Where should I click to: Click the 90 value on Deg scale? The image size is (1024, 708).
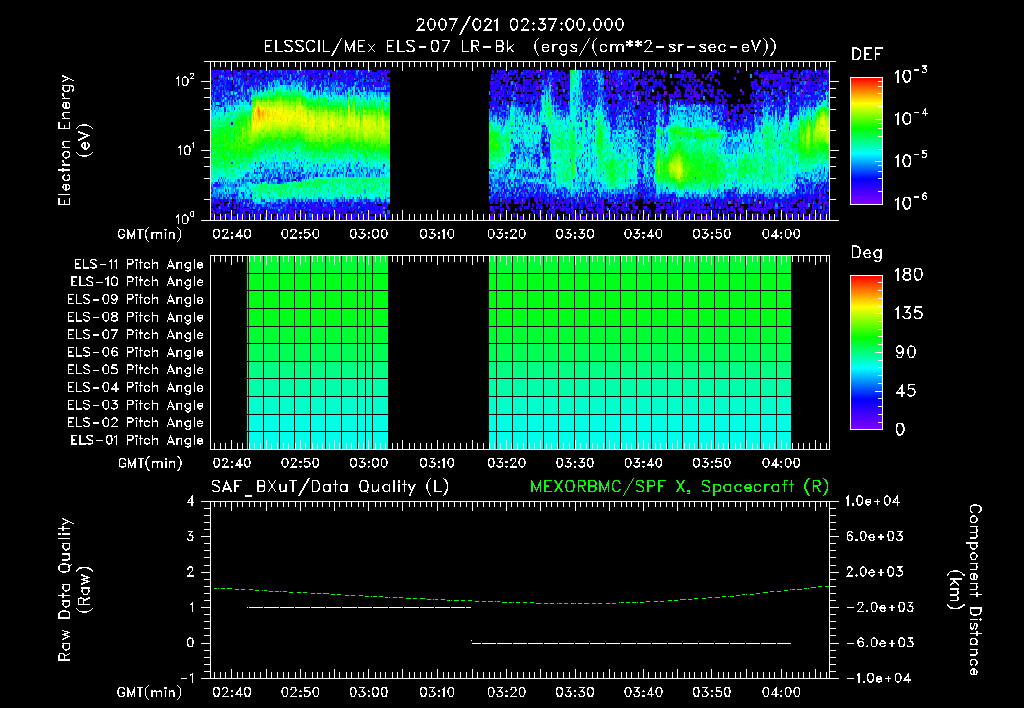click(906, 353)
